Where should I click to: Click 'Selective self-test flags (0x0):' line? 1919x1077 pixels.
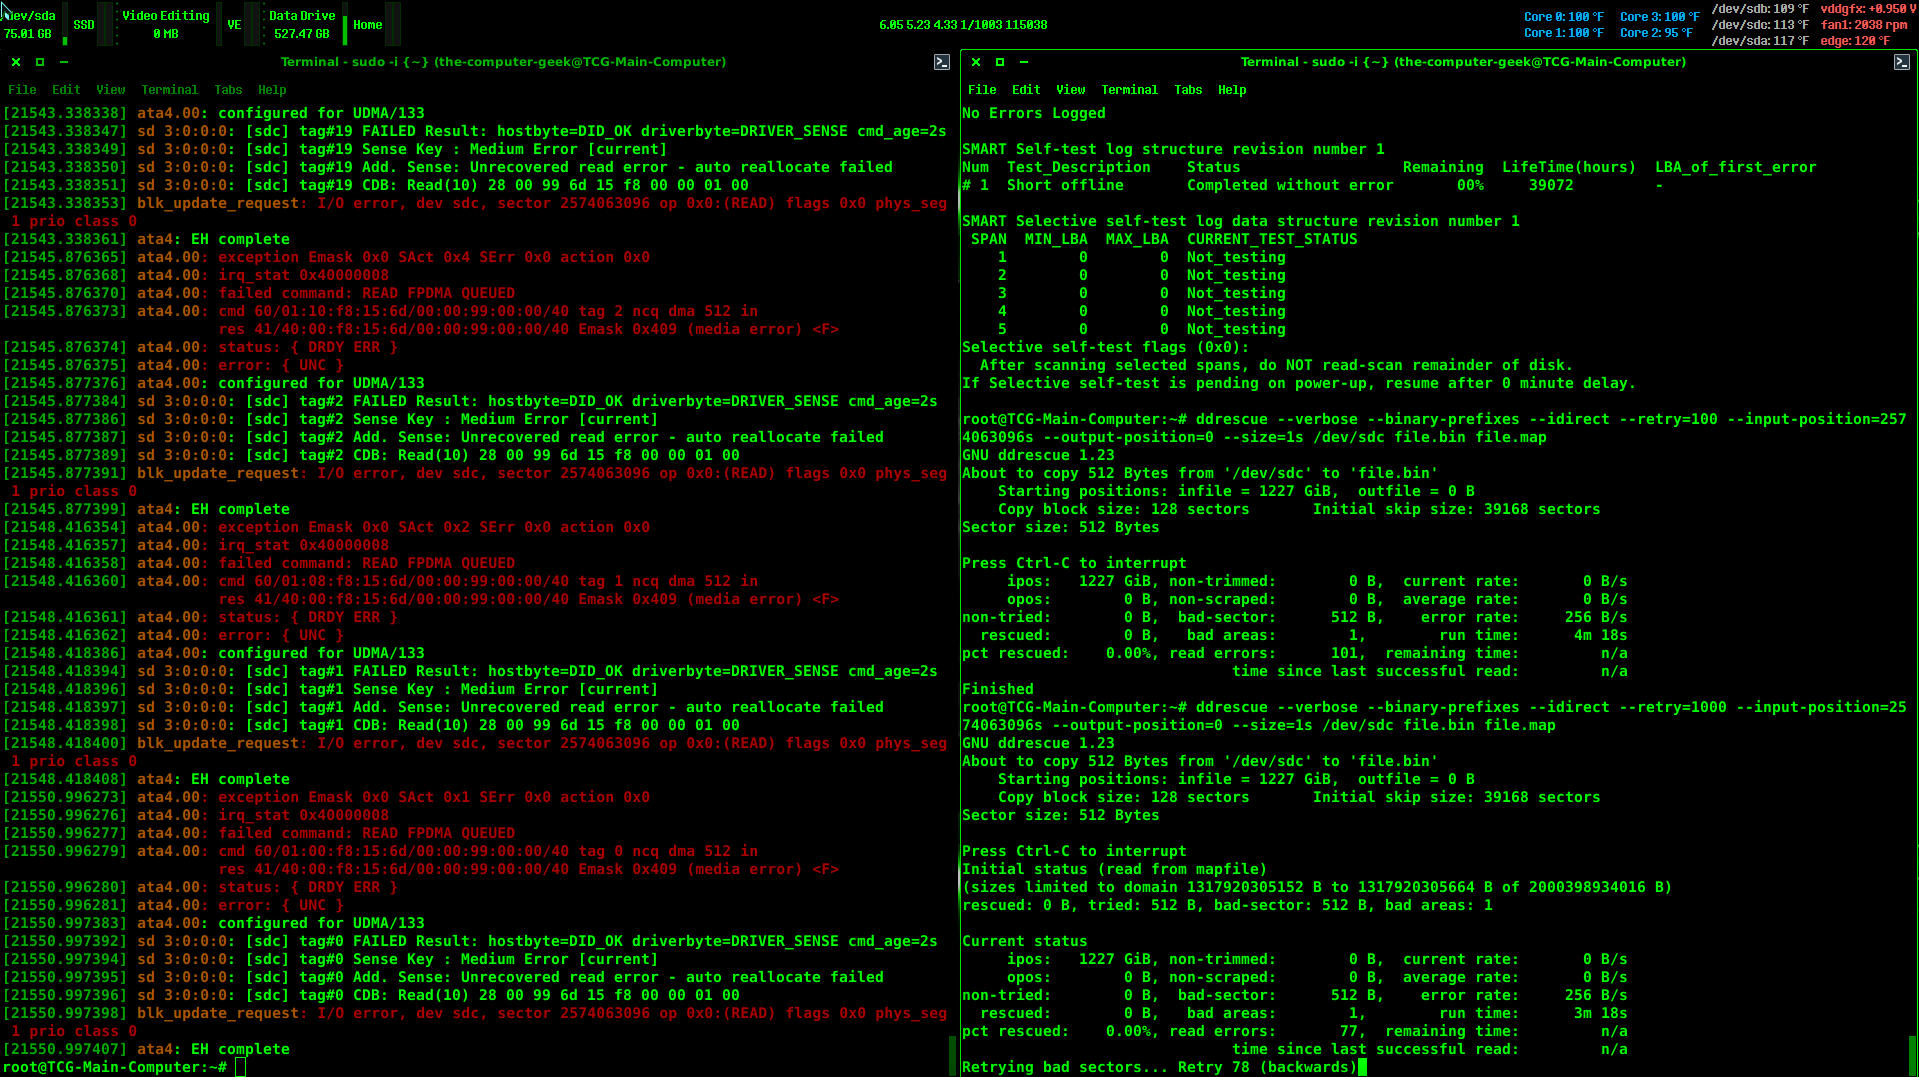pos(1106,347)
